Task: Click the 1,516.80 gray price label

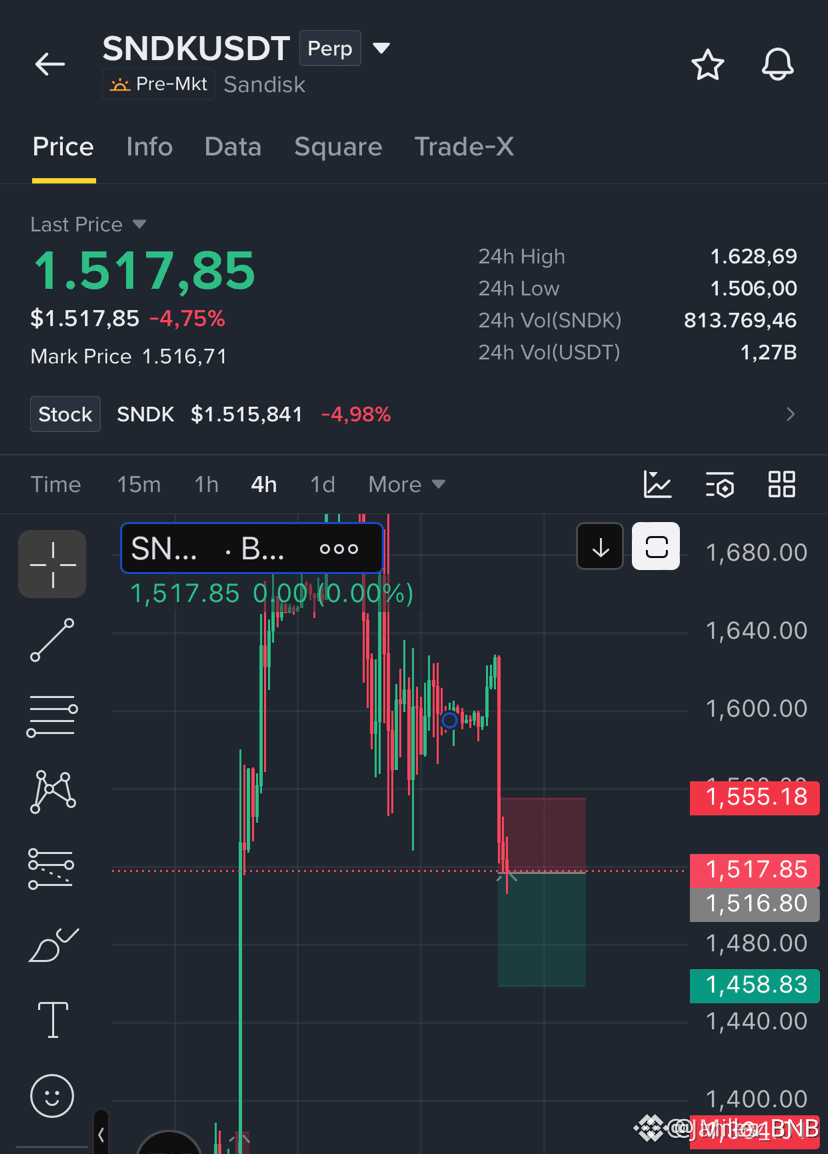Action: [755, 904]
